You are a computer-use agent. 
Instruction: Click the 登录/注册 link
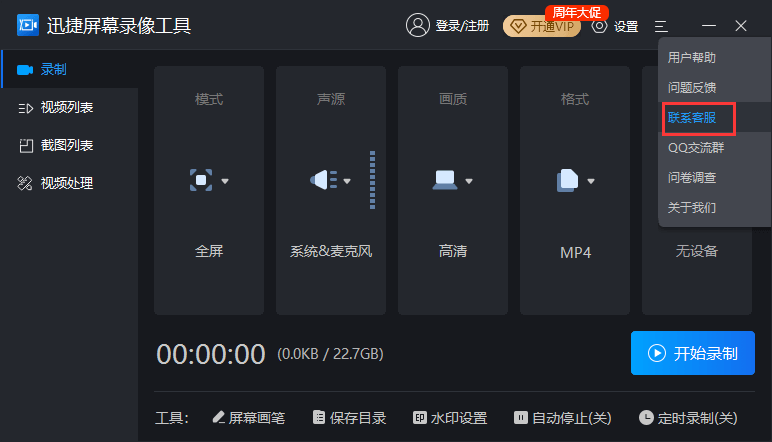(462, 26)
